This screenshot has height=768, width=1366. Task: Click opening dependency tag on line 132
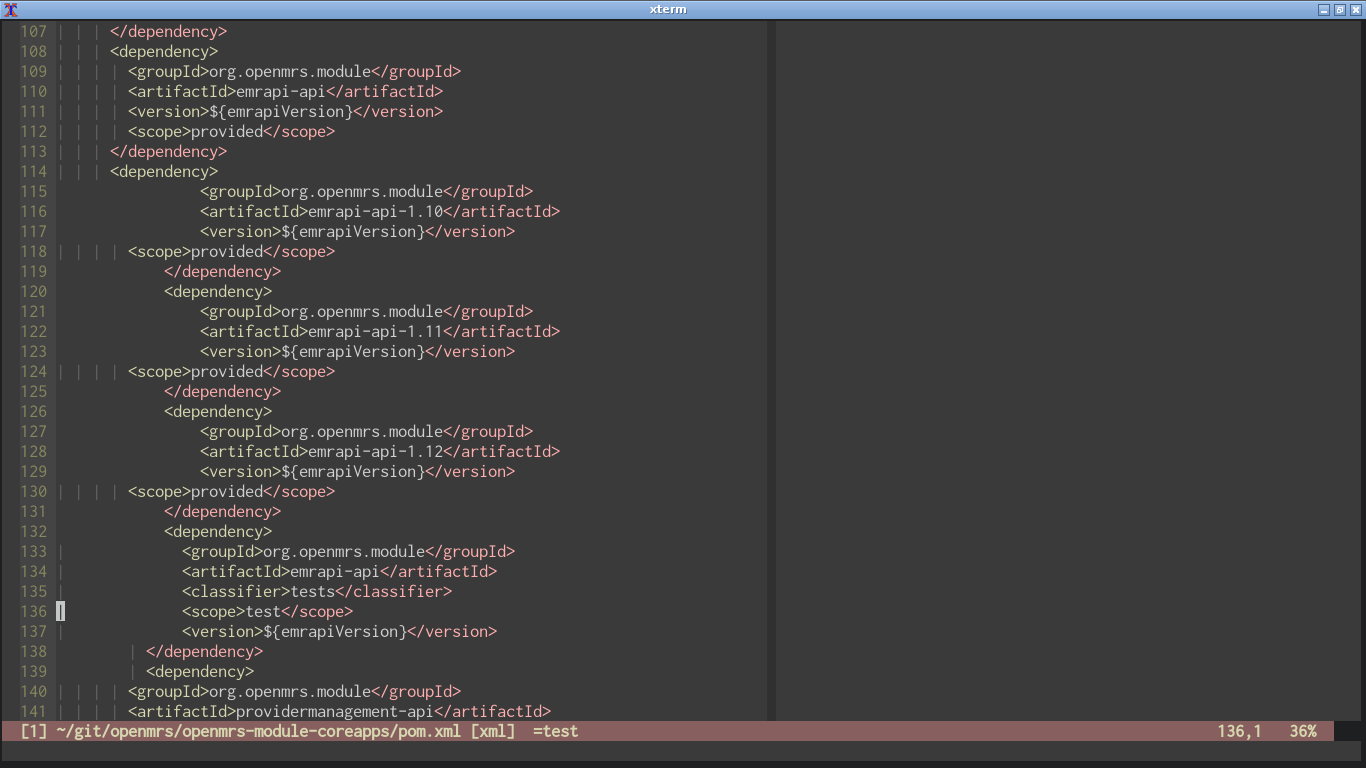pyautogui.click(x=218, y=531)
